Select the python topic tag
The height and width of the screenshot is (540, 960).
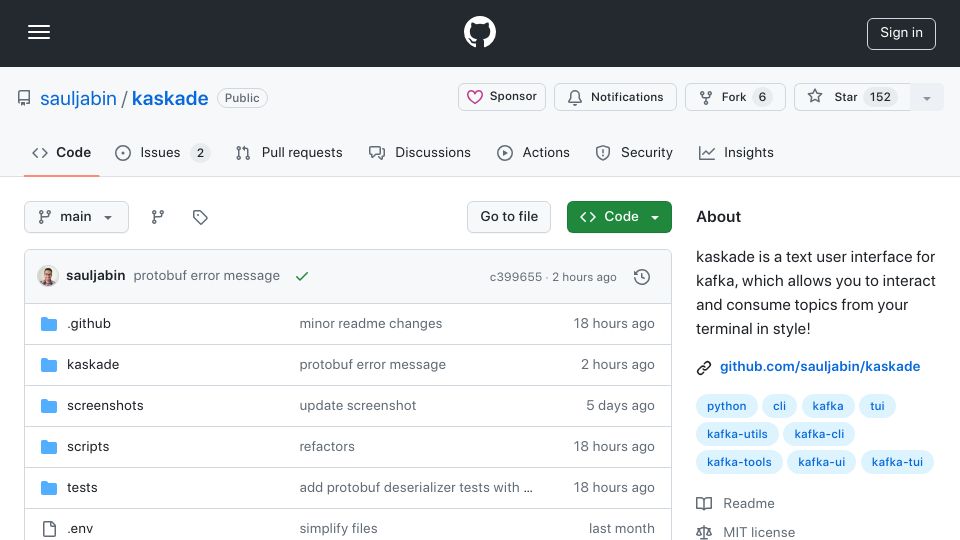point(727,406)
